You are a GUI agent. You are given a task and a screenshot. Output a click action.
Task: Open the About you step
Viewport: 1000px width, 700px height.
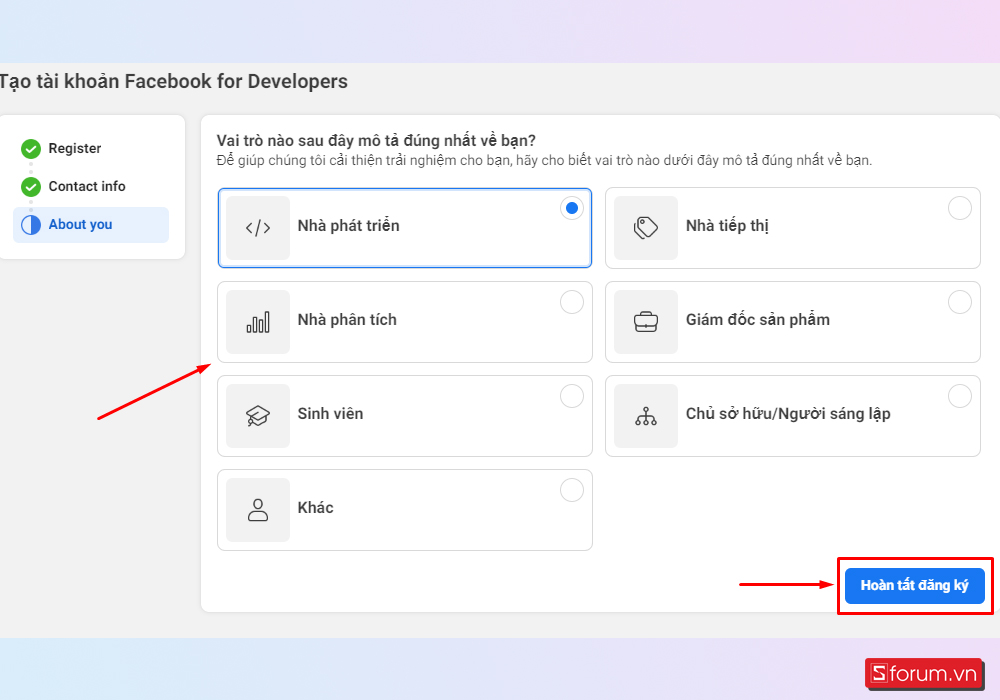point(81,225)
